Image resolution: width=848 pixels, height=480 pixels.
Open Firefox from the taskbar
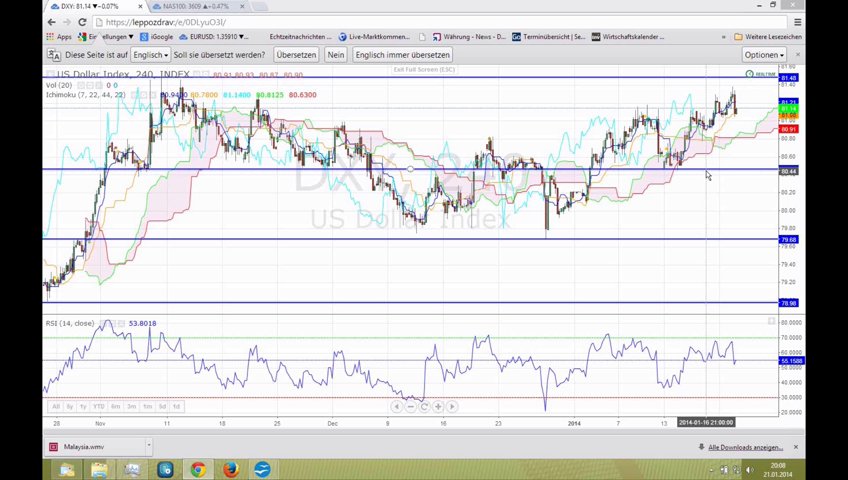coord(230,469)
